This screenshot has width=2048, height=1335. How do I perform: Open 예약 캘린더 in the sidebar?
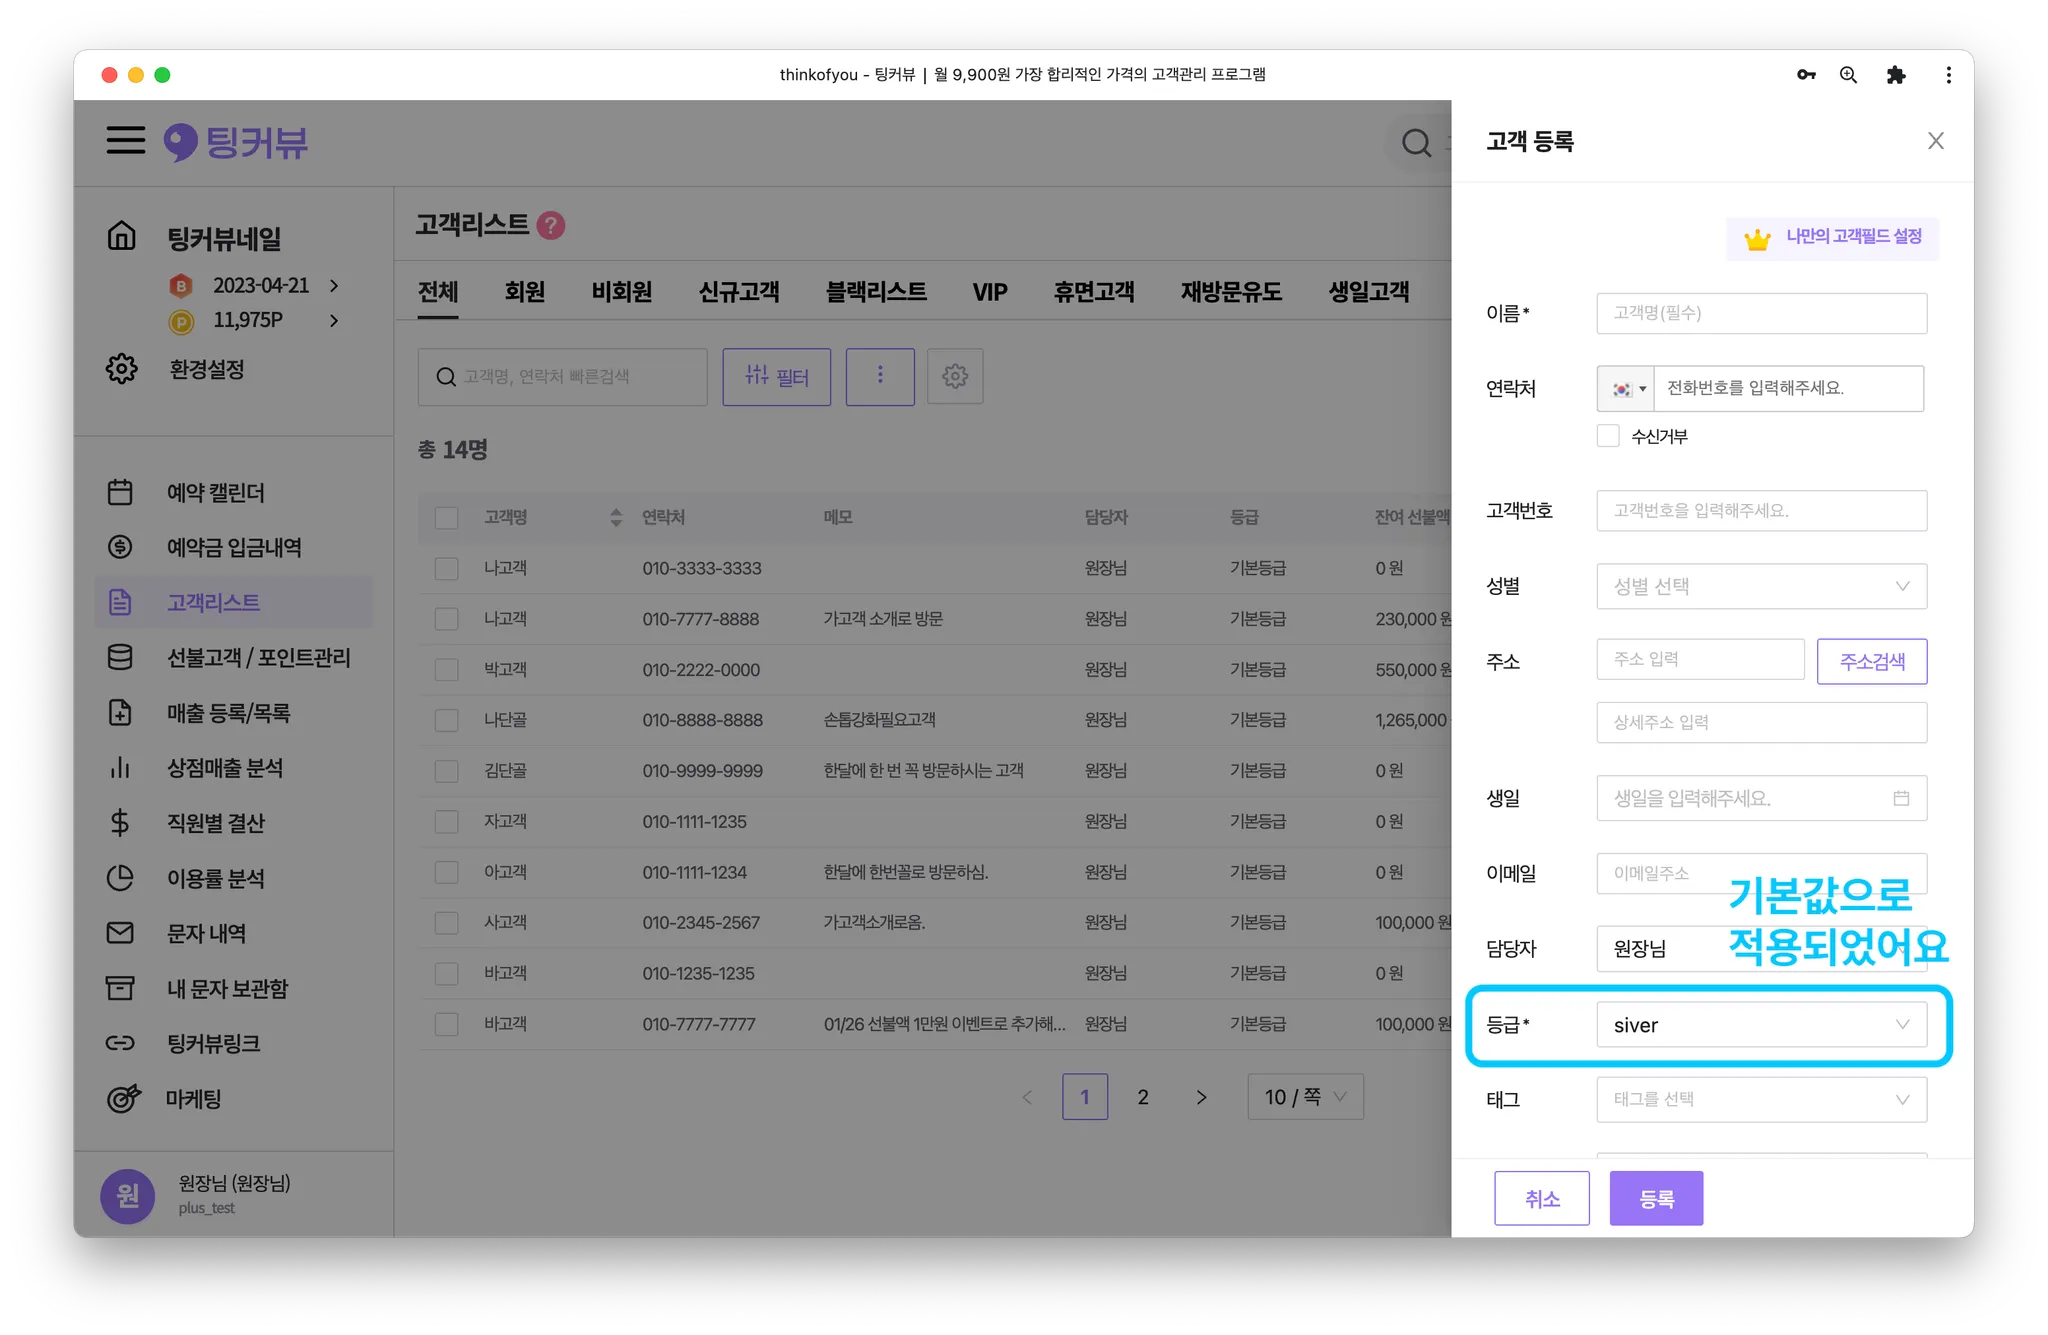pos(215,493)
